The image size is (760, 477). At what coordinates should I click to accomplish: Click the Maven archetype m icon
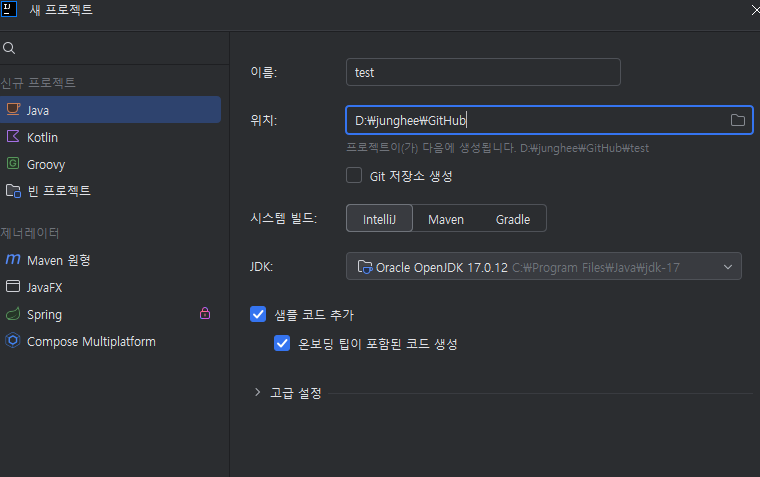click(13, 259)
